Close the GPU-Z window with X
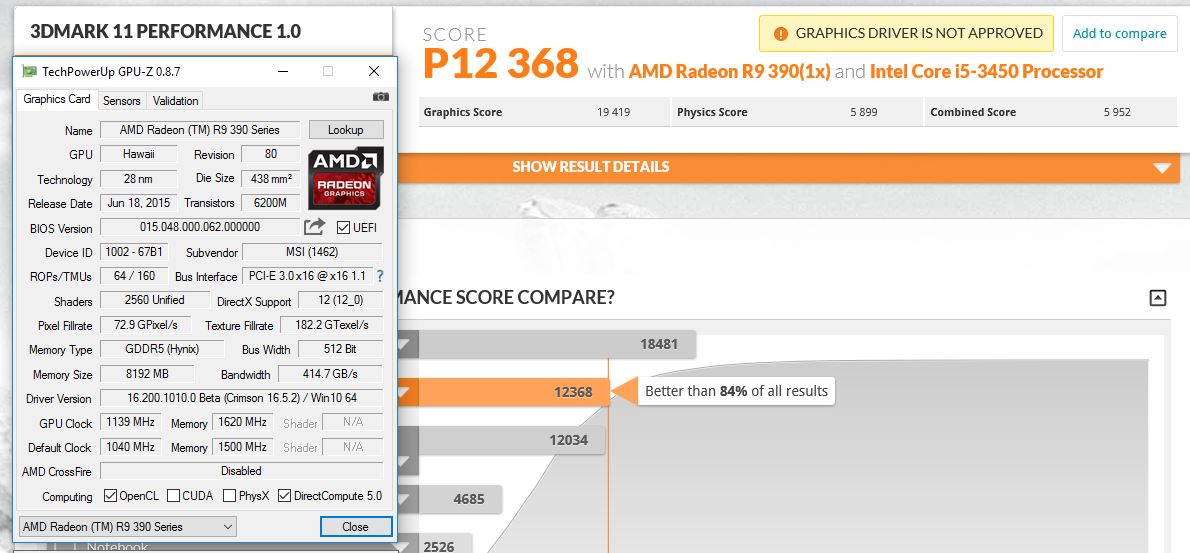 click(373, 71)
